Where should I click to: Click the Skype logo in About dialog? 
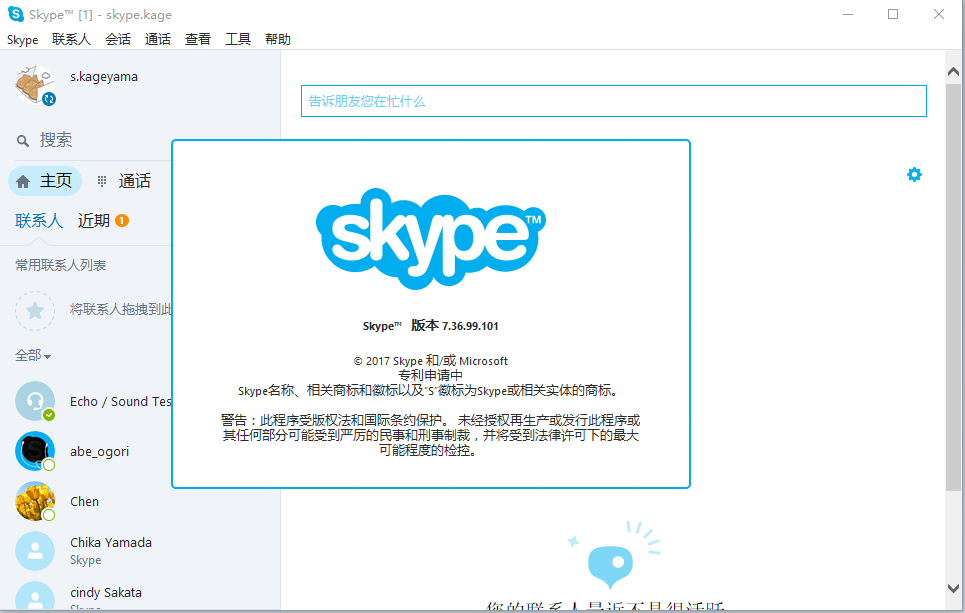click(x=431, y=238)
